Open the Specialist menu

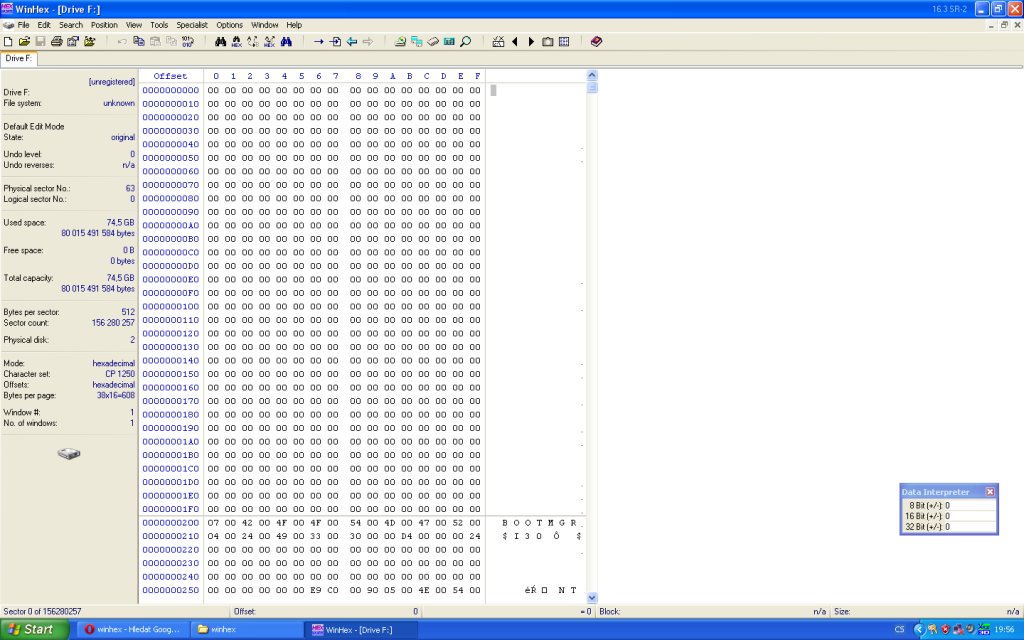point(192,24)
